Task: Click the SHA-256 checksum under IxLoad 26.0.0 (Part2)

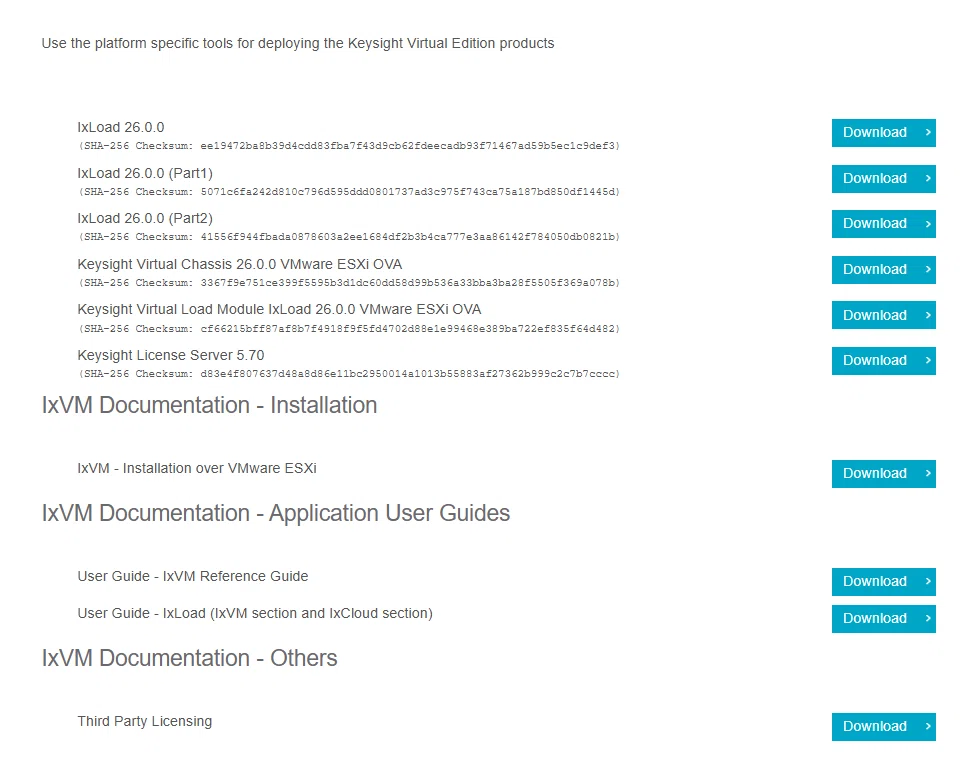Action: [x=349, y=236]
